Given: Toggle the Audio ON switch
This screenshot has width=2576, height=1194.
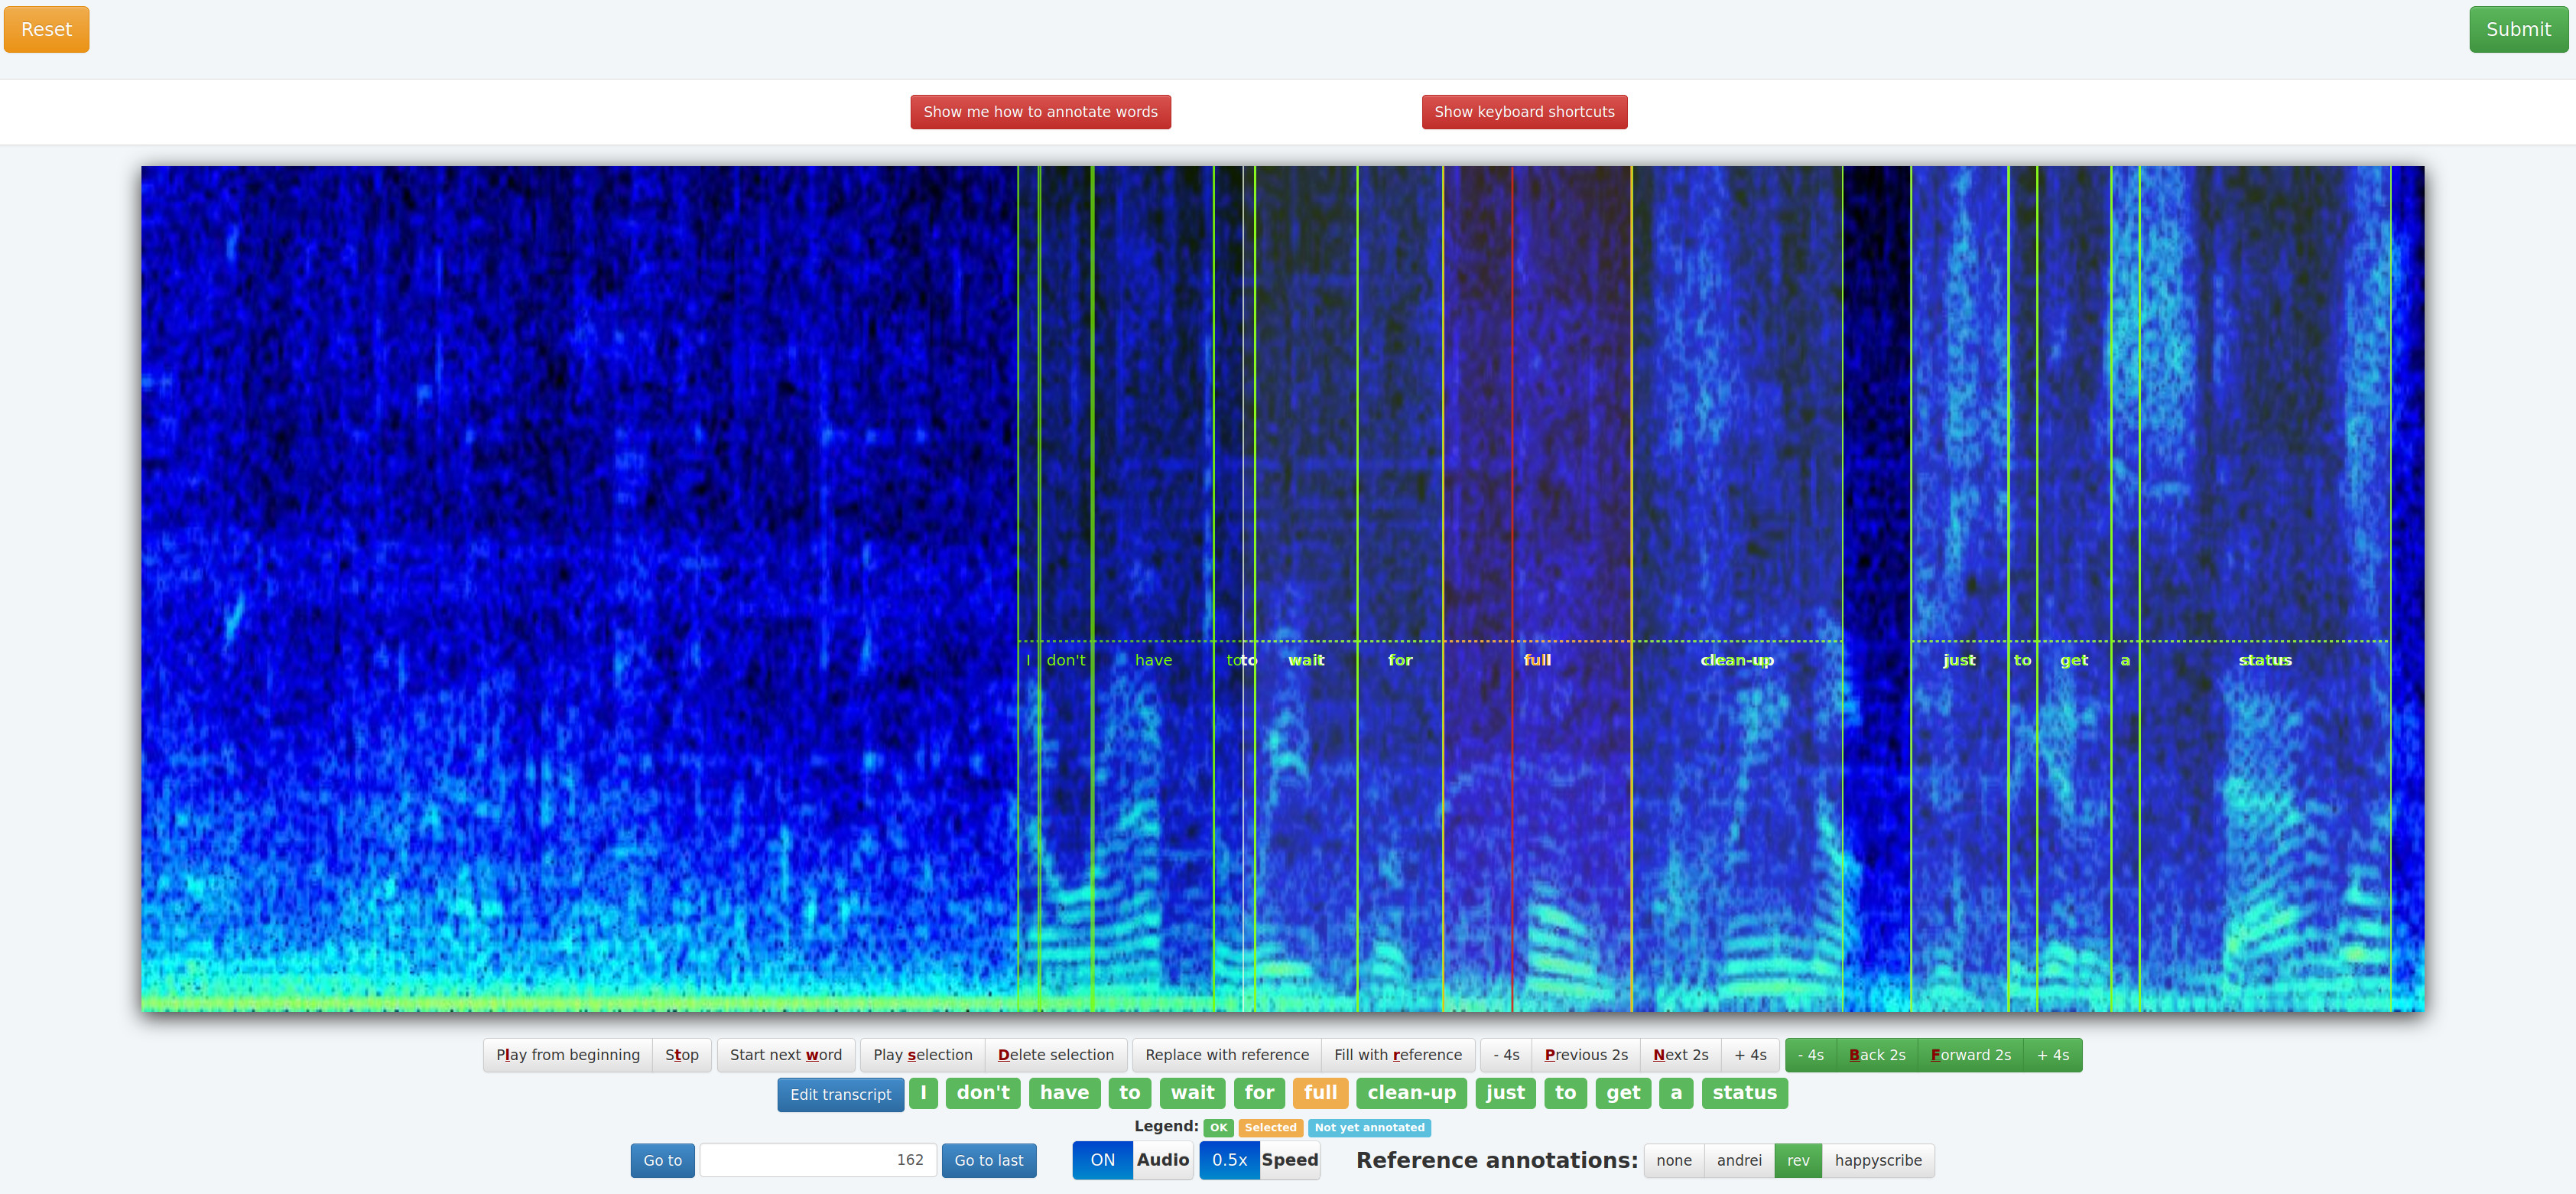Looking at the screenshot, I should [x=1132, y=1160].
